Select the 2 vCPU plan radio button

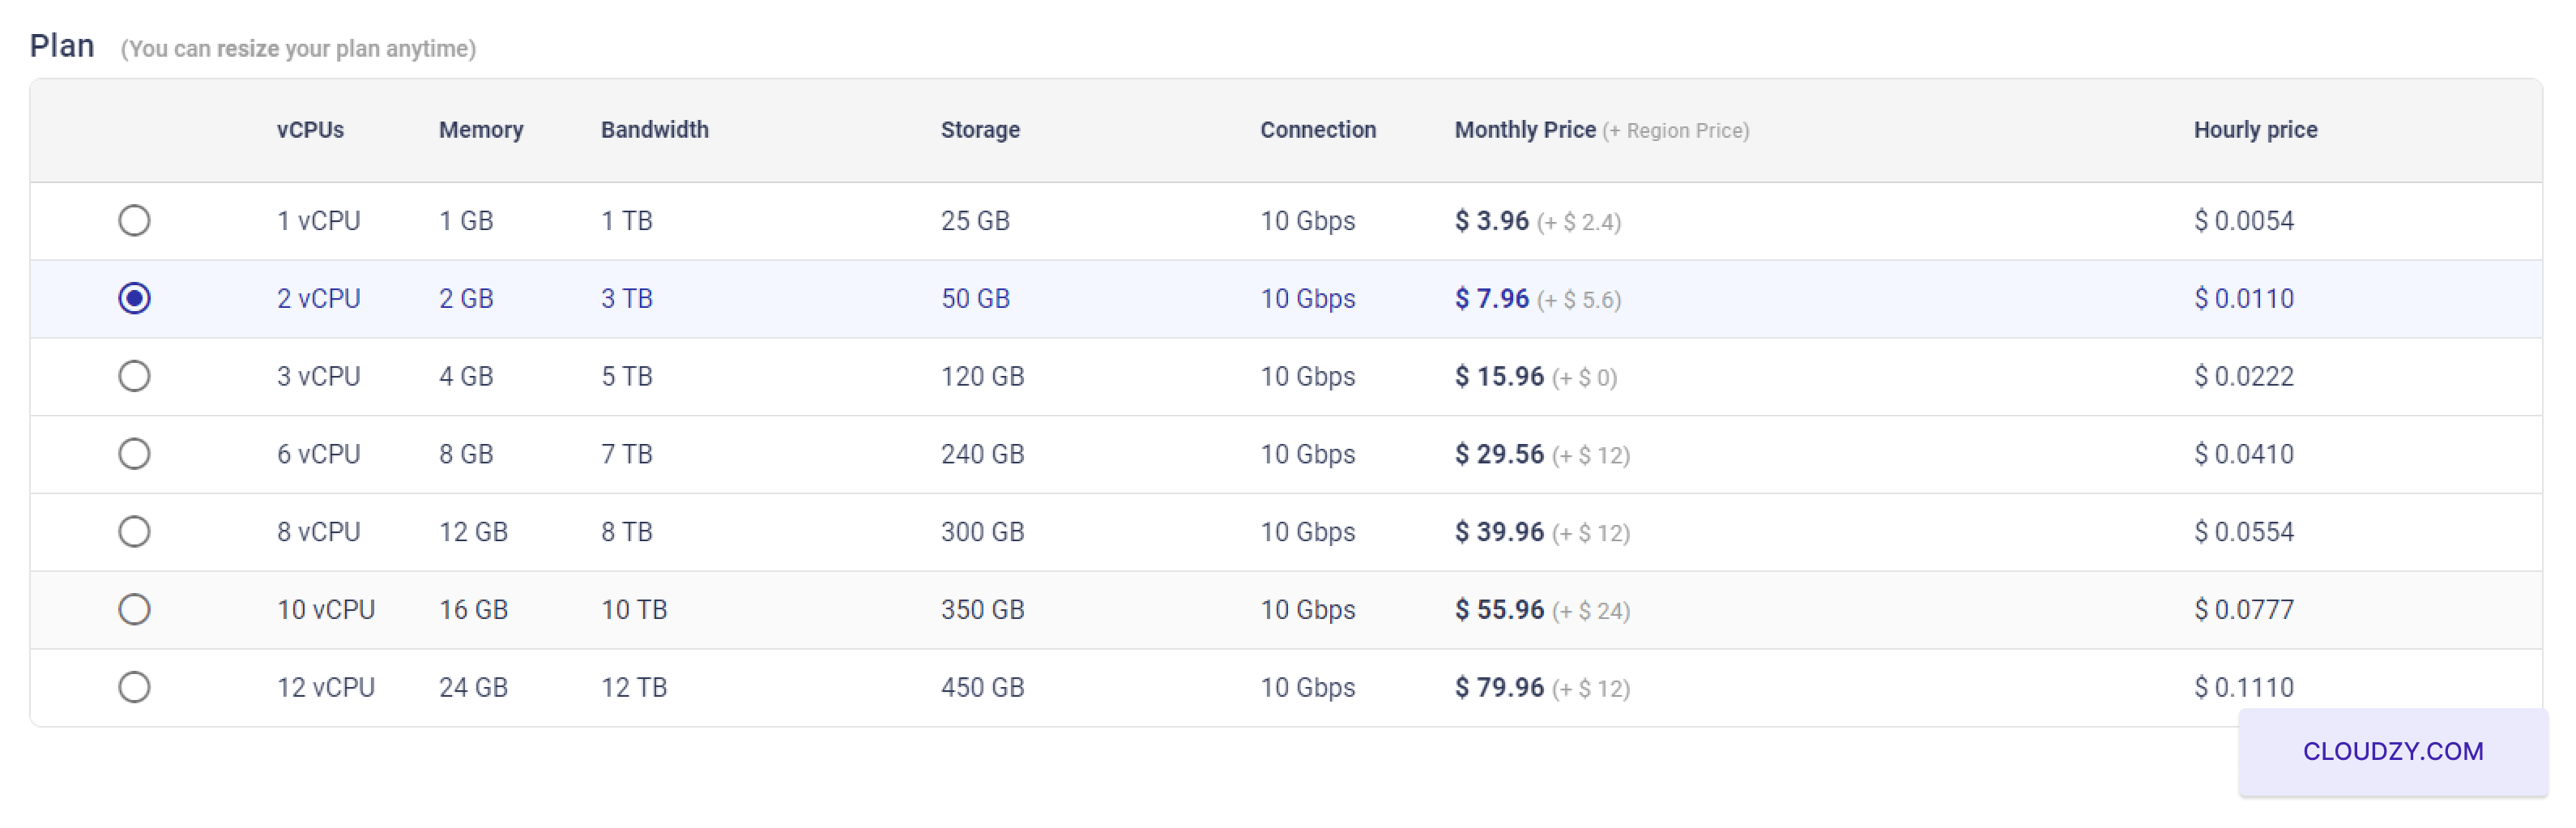click(x=134, y=298)
